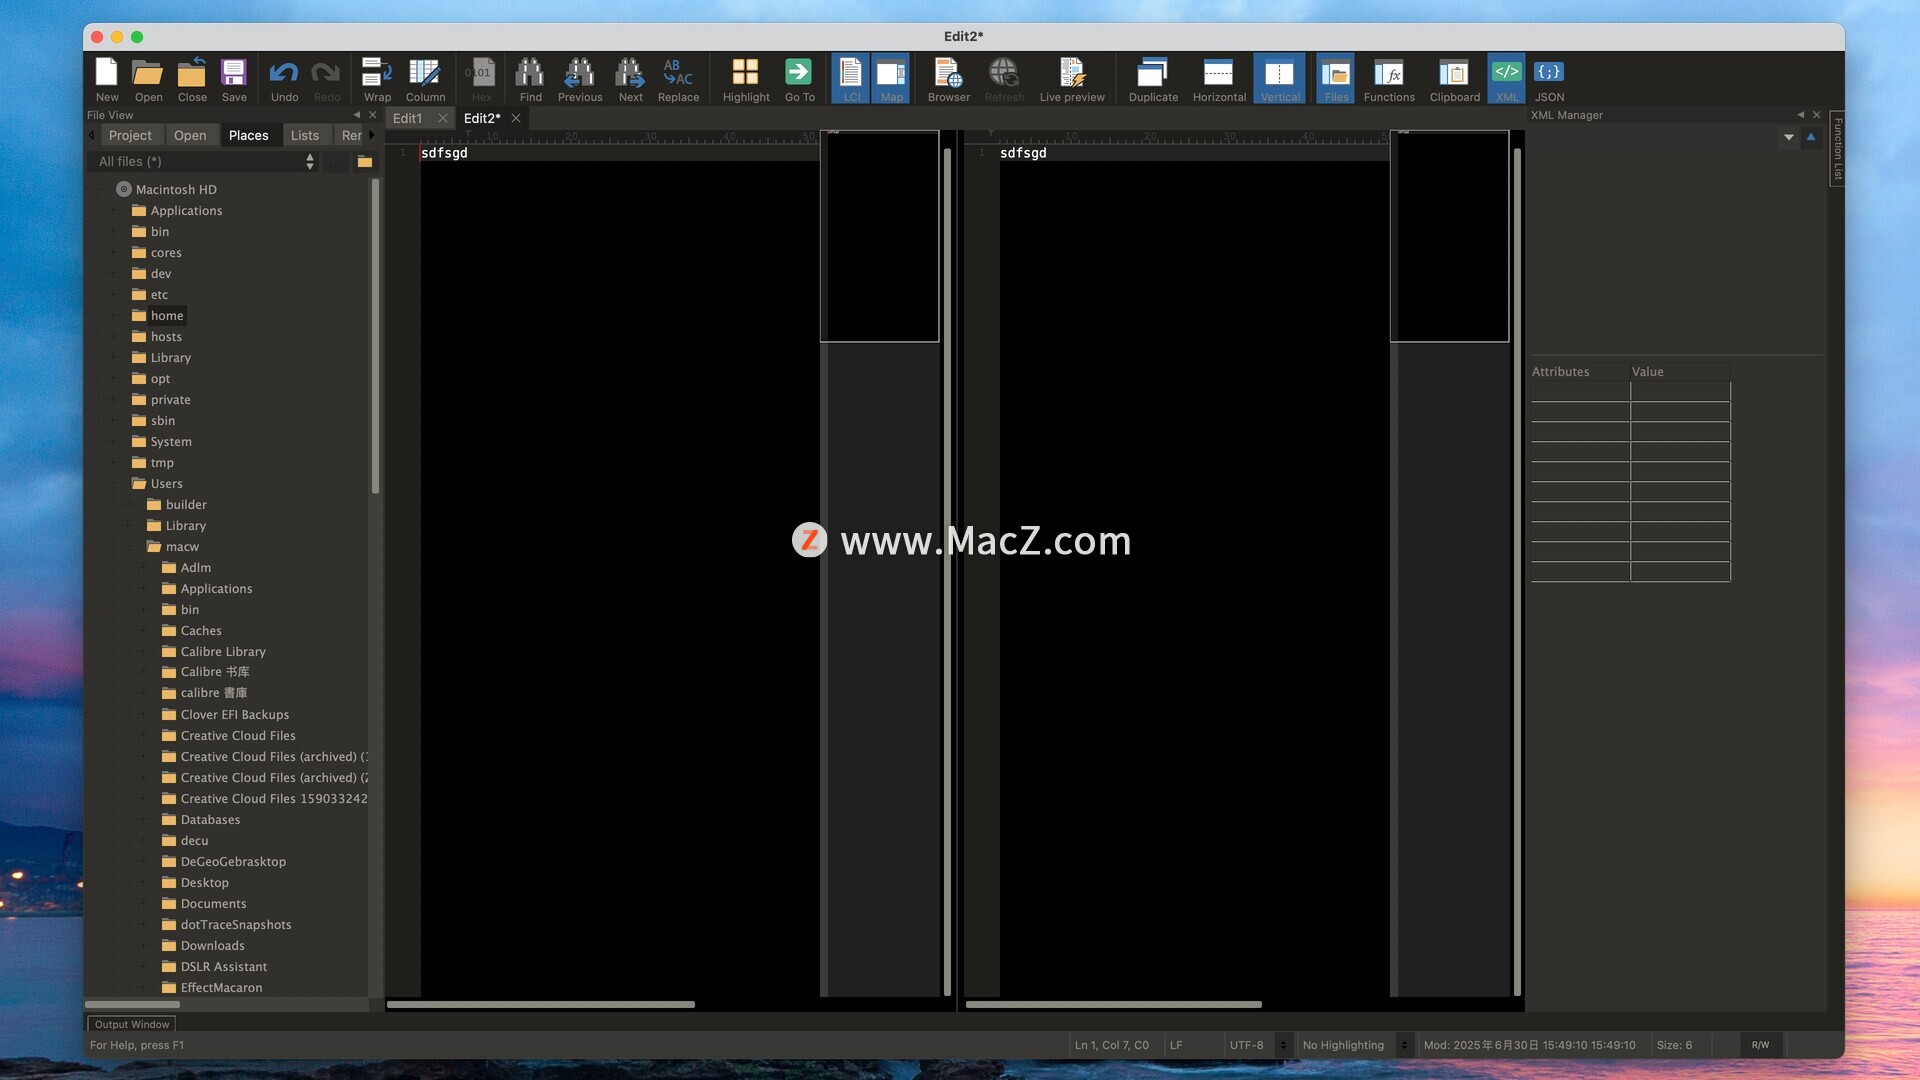Duplicate the current window
This screenshot has width=1920, height=1080.
pyautogui.click(x=1153, y=79)
